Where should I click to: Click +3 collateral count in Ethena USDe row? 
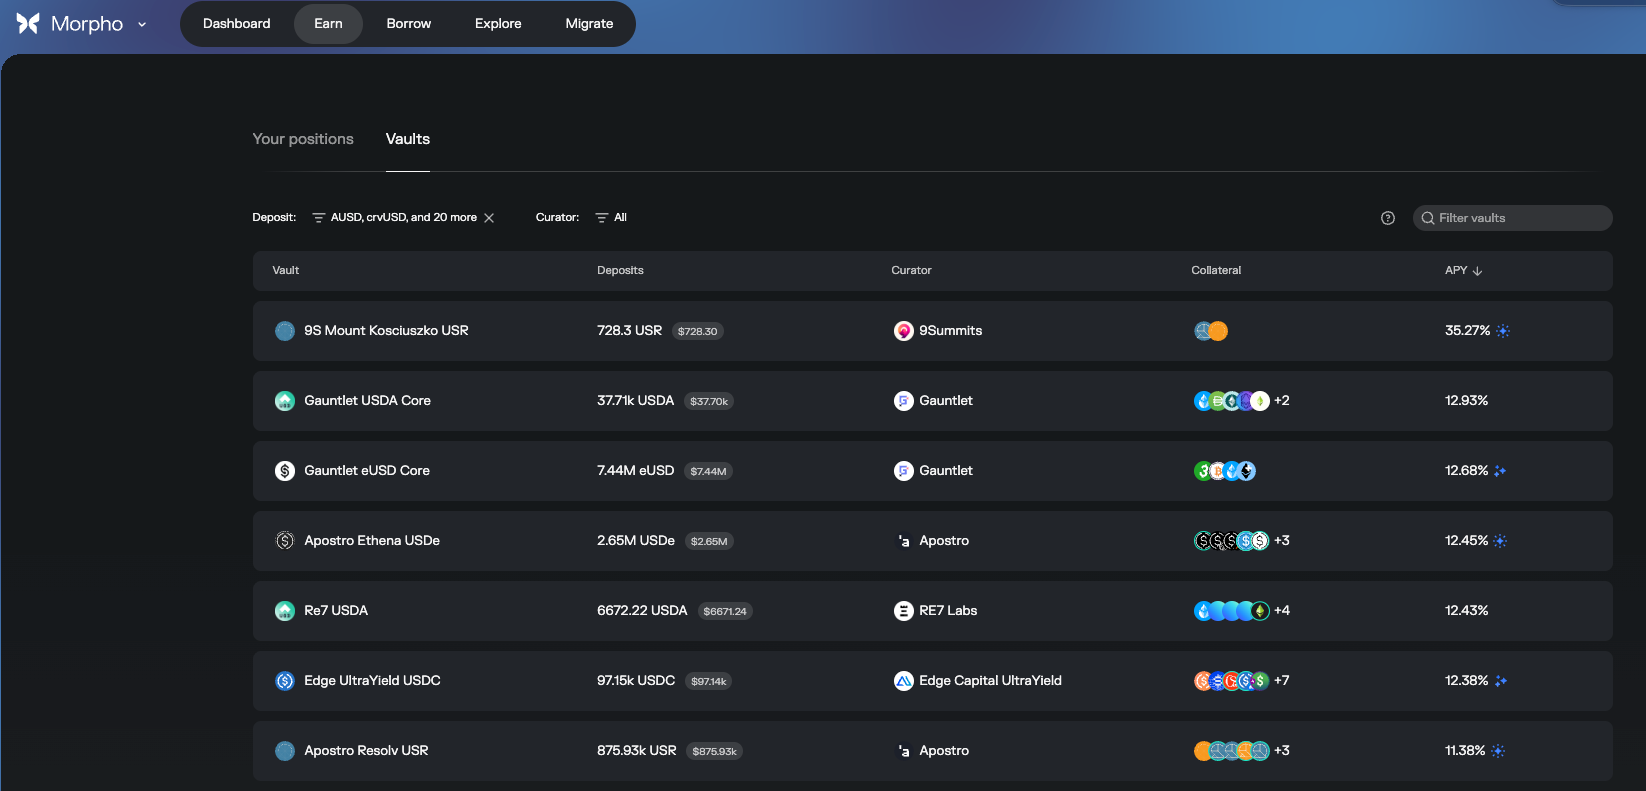tap(1282, 541)
